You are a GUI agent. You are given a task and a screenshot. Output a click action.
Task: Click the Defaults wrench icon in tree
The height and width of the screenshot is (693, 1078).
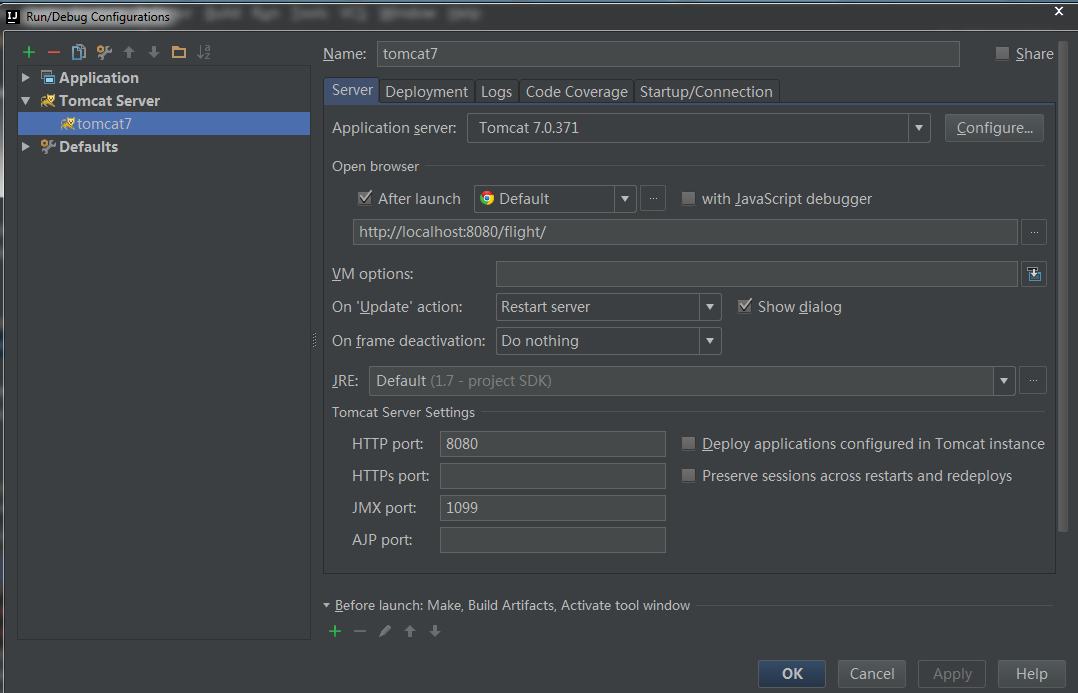pyautogui.click(x=47, y=146)
